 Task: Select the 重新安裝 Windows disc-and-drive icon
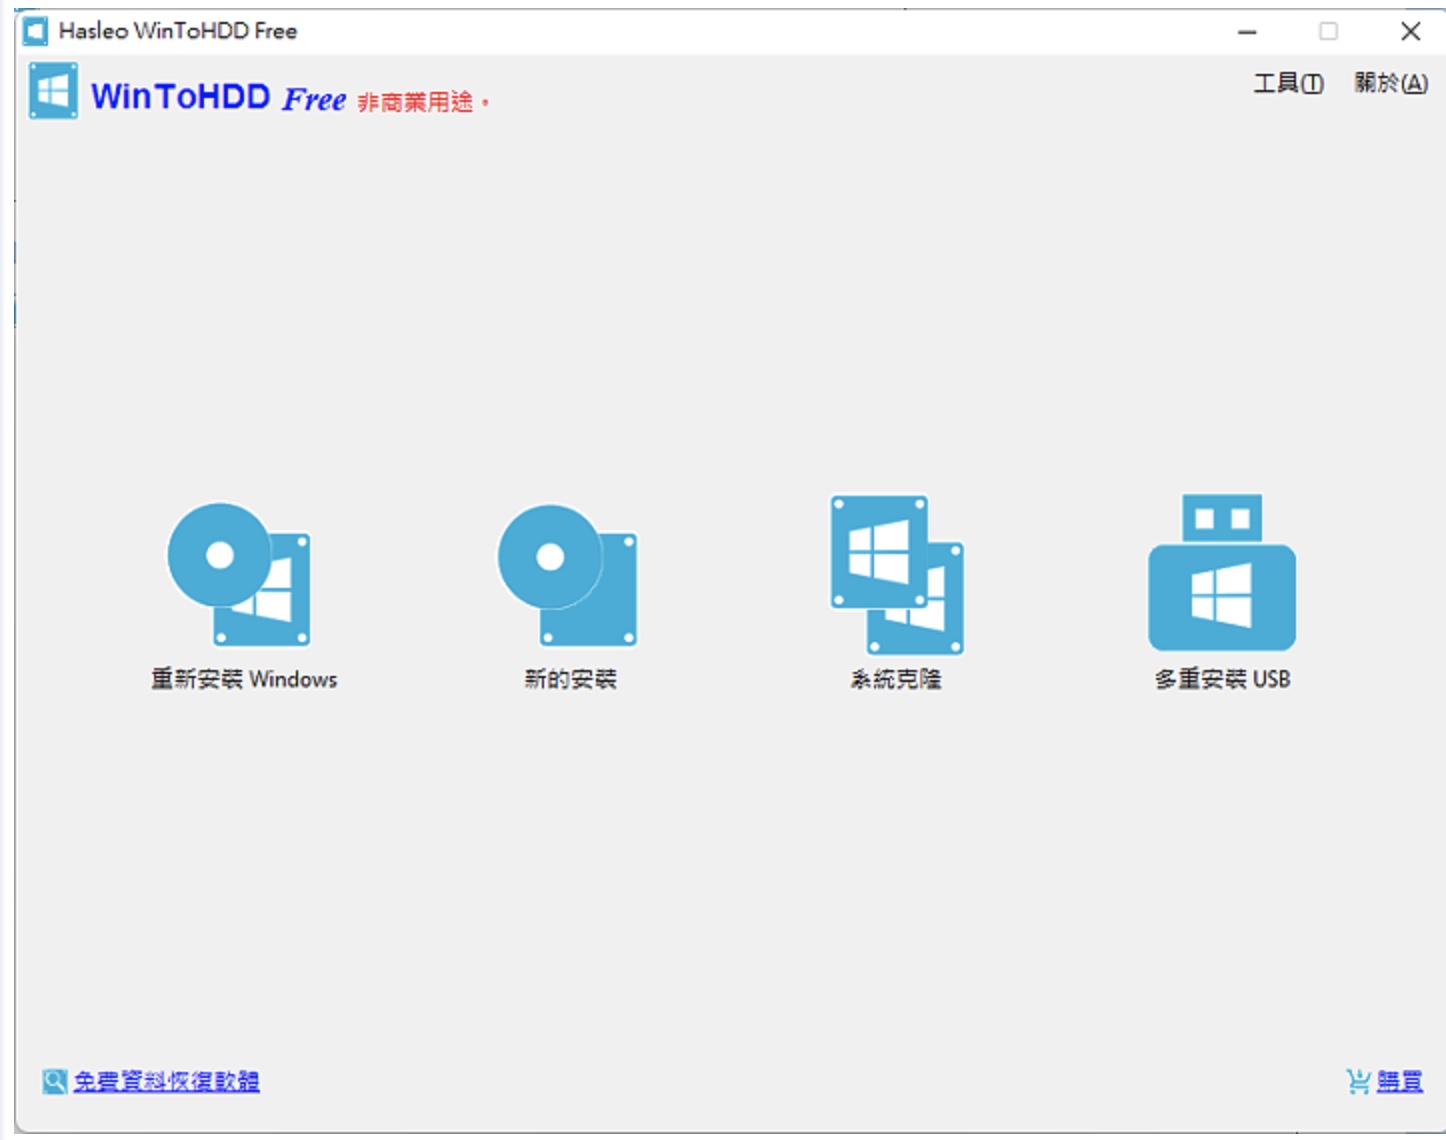[239, 574]
